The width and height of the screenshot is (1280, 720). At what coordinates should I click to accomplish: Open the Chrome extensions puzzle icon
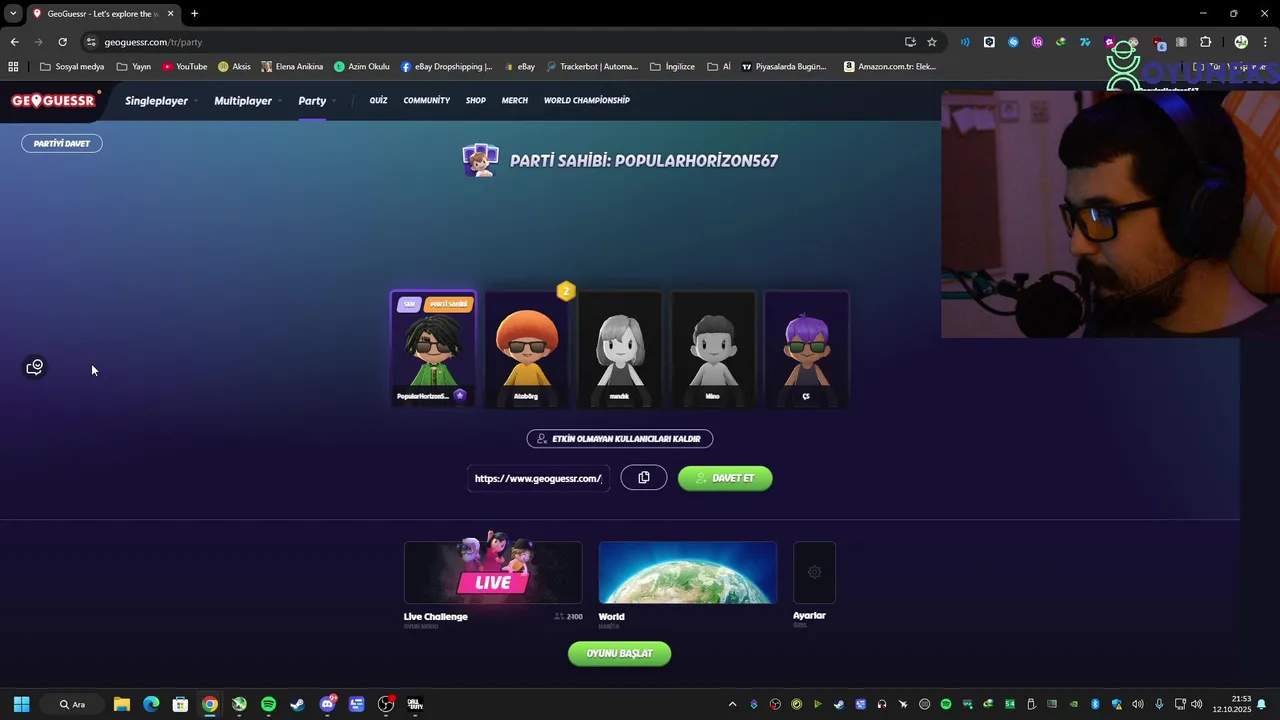[1205, 42]
